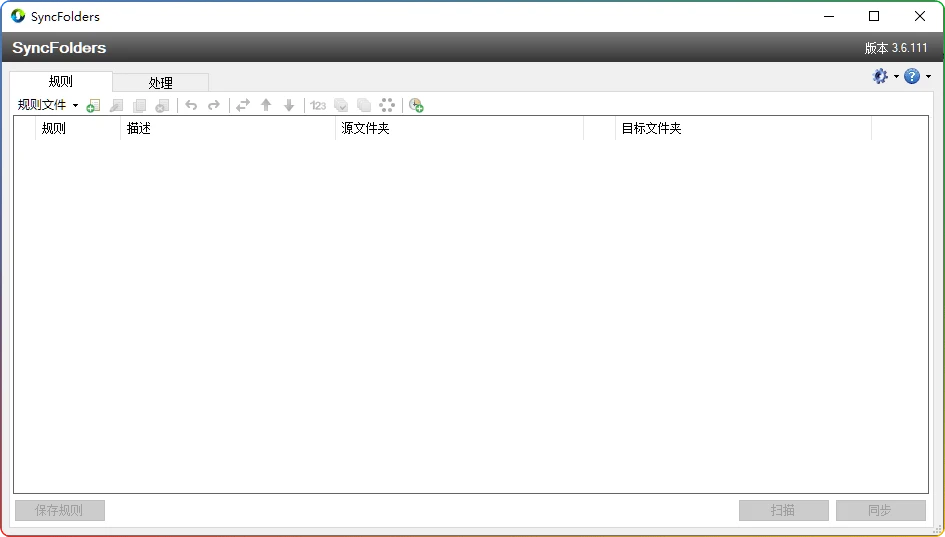Viewport: 945px width, 537px height.
Task: Click the delete rule icon
Action: [x=162, y=105]
